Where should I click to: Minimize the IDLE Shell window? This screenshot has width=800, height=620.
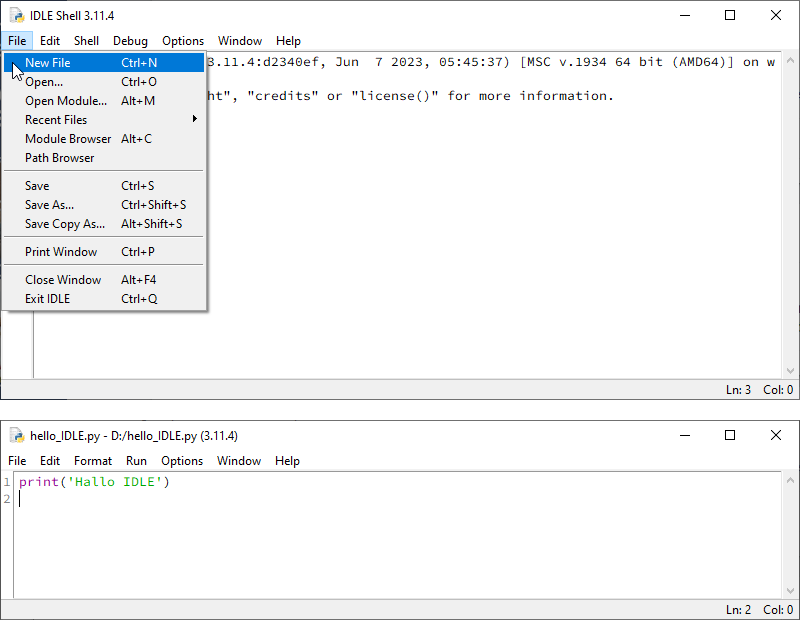(x=685, y=15)
